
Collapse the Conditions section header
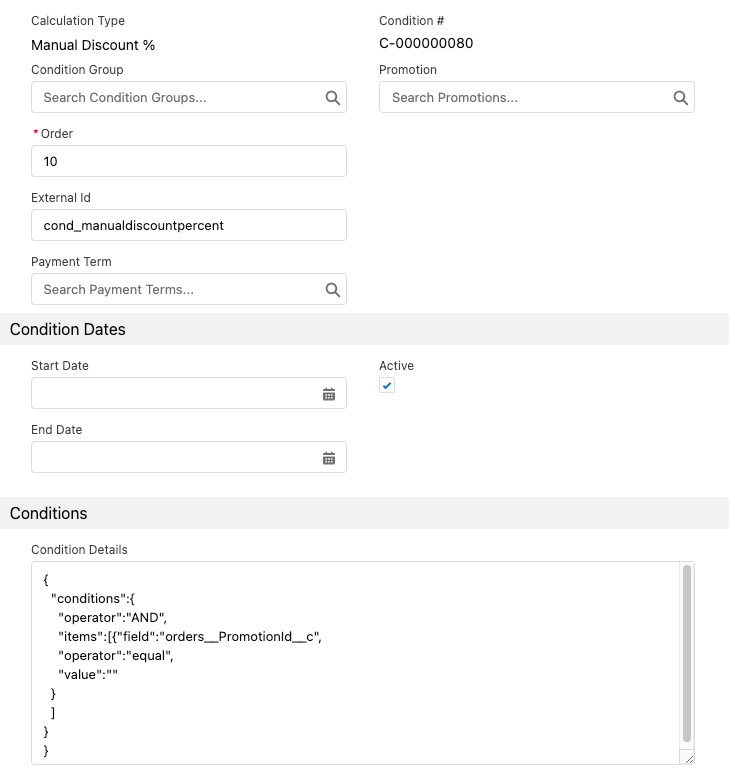tap(49, 513)
